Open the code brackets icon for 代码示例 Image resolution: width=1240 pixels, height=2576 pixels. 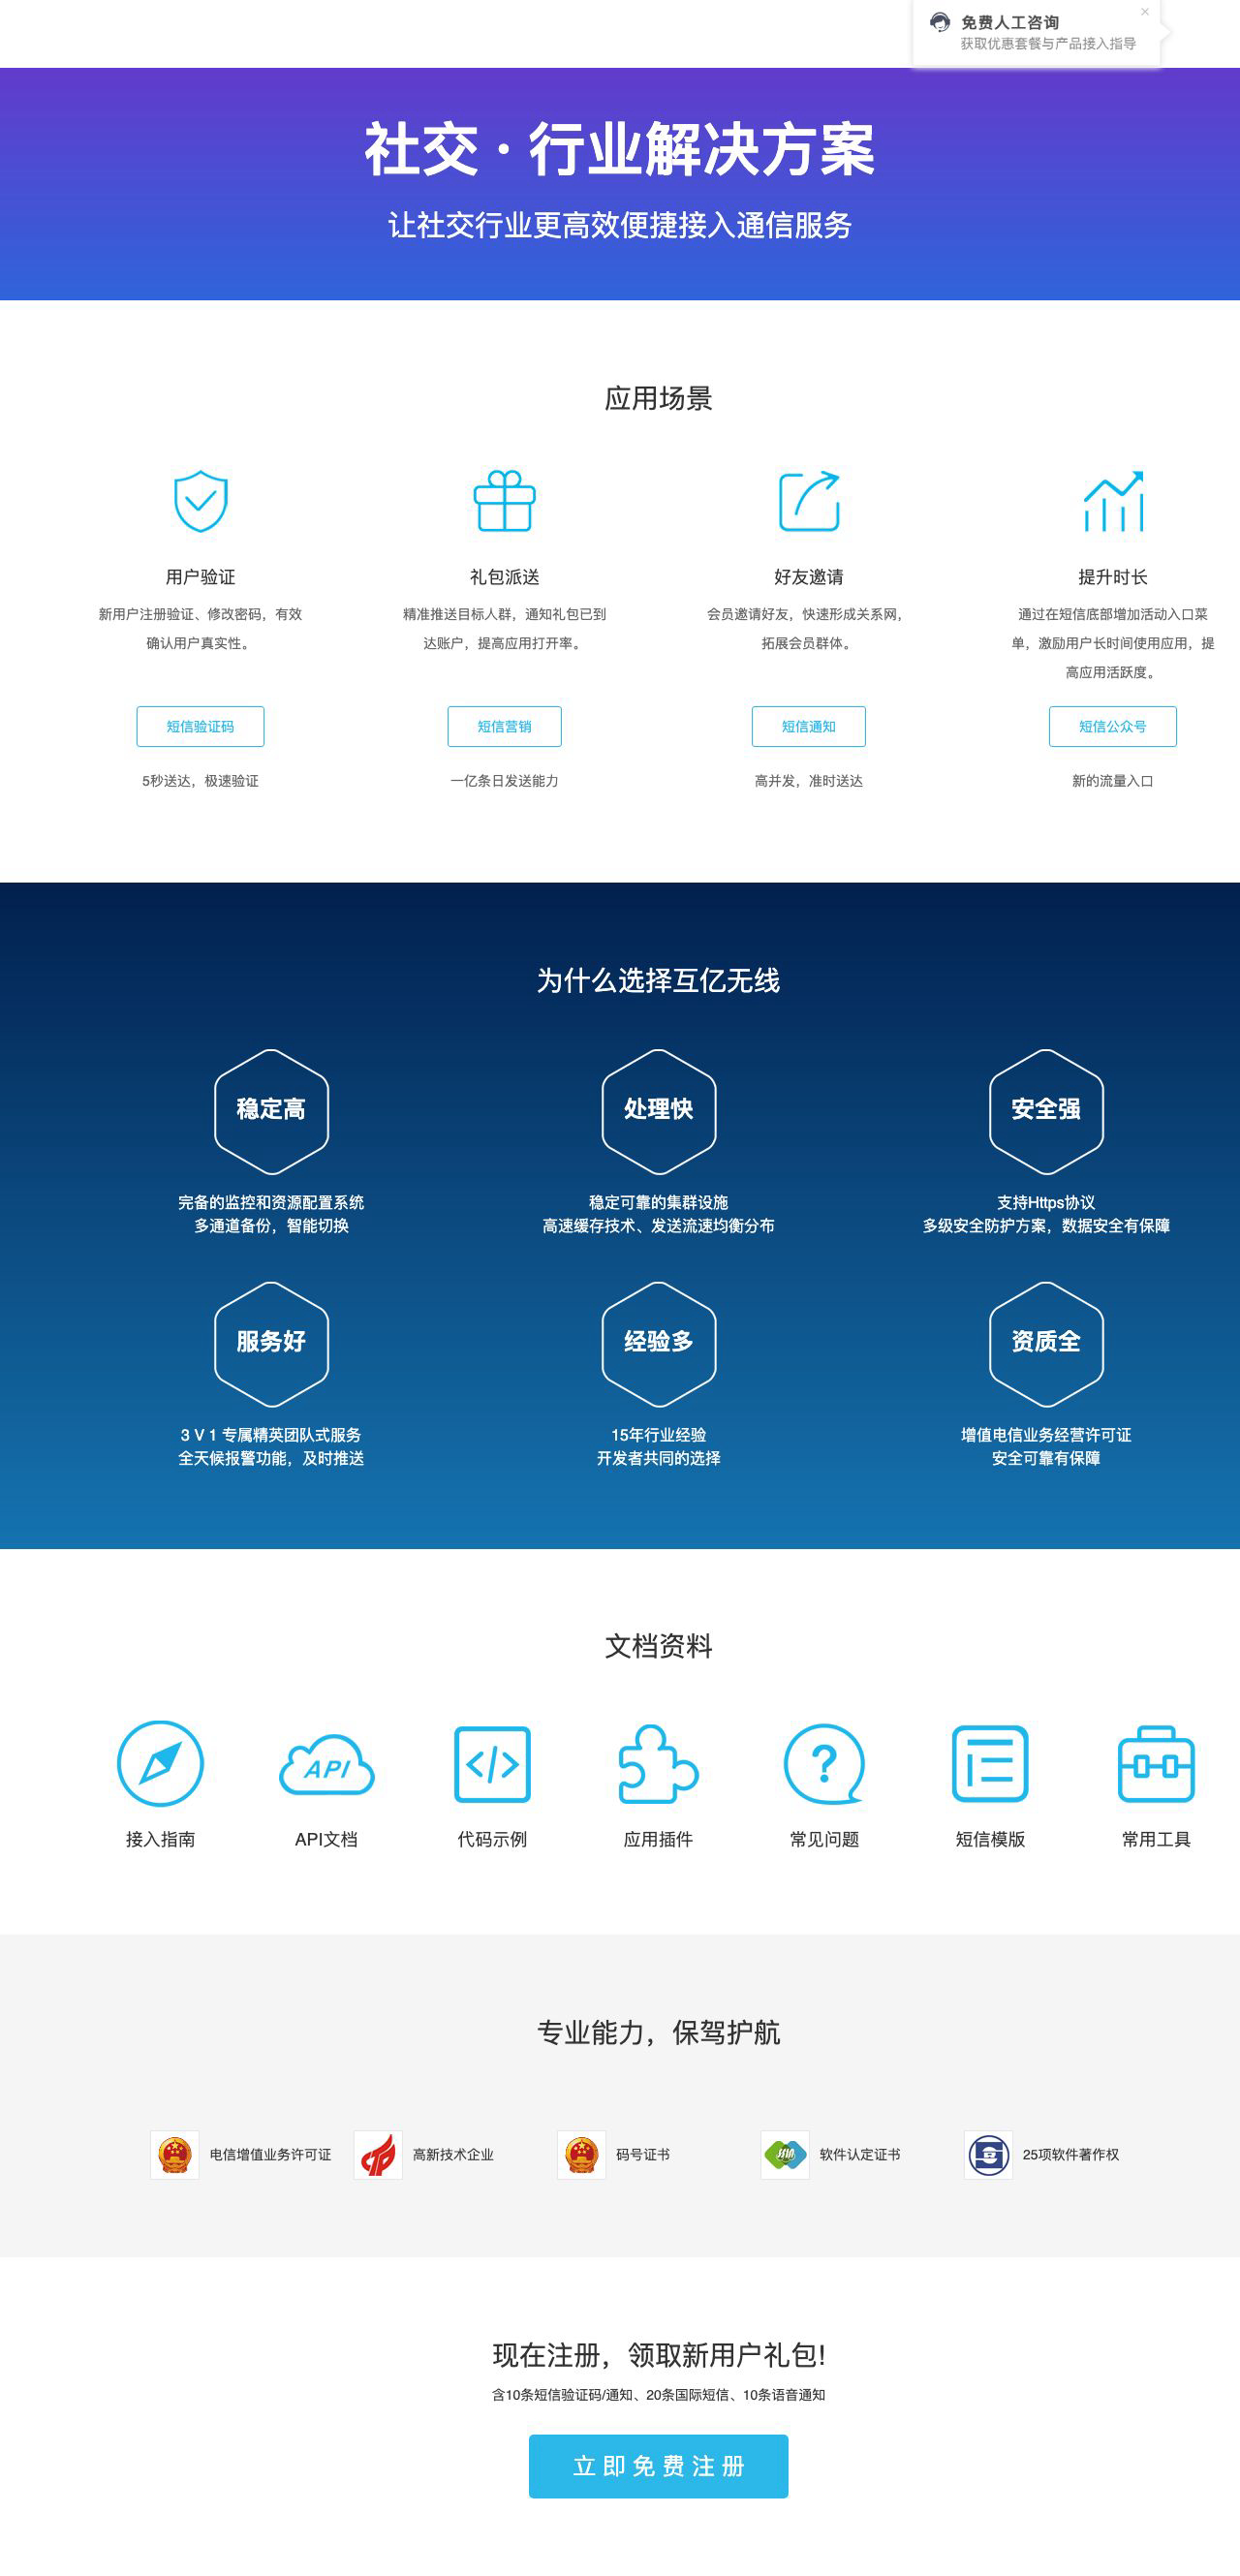coord(492,1764)
